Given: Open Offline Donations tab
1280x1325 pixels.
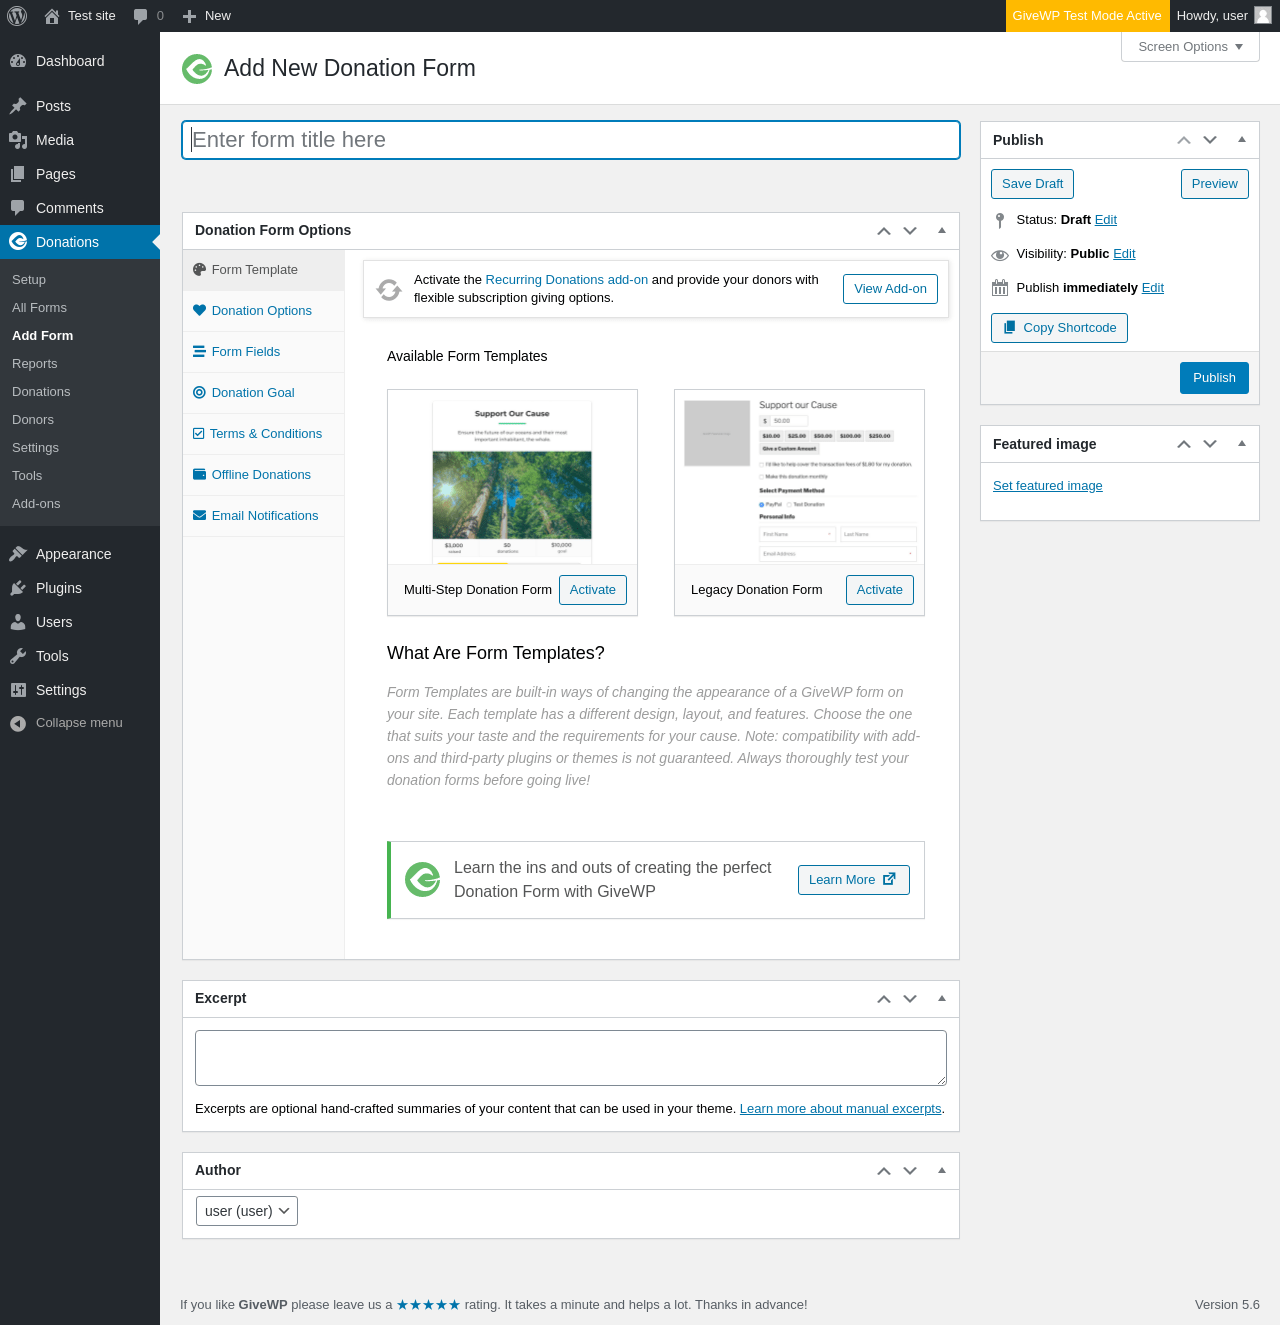Looking at the screenshot, I should (264, 475).
